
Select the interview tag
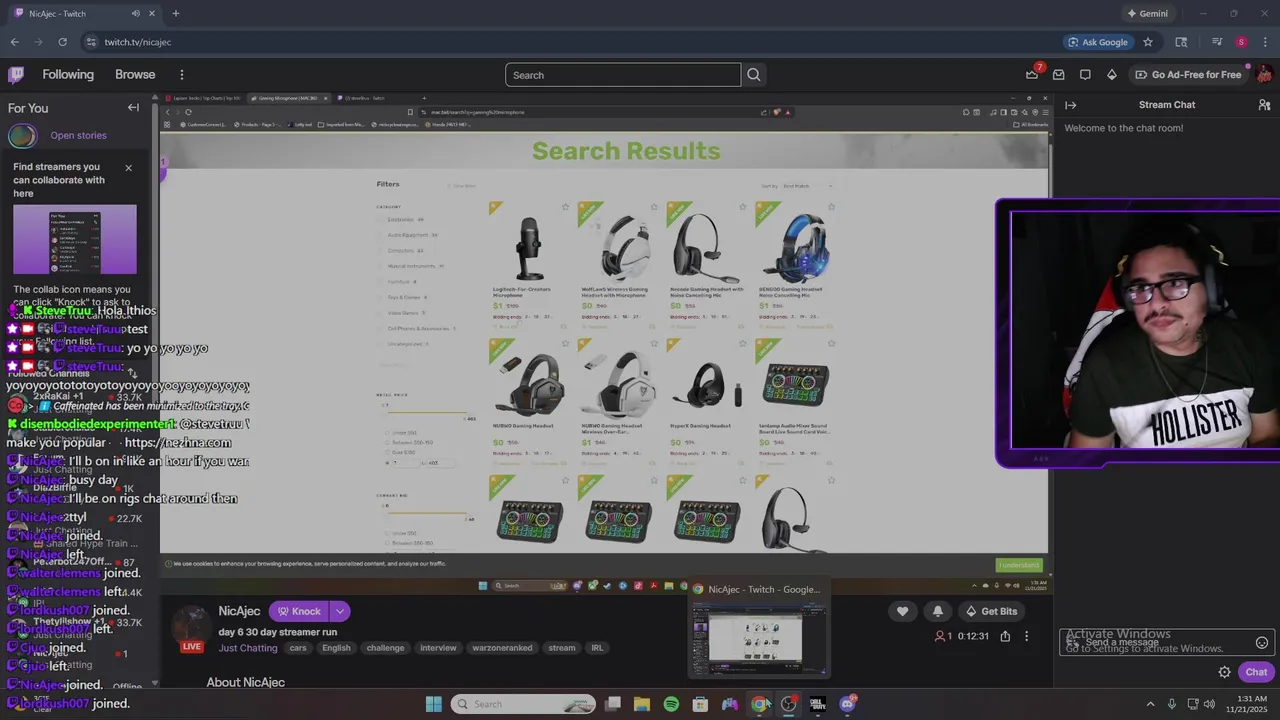438,647
